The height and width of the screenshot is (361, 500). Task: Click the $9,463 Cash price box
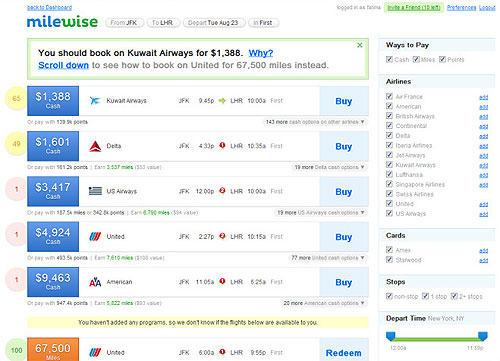(53, 282)
